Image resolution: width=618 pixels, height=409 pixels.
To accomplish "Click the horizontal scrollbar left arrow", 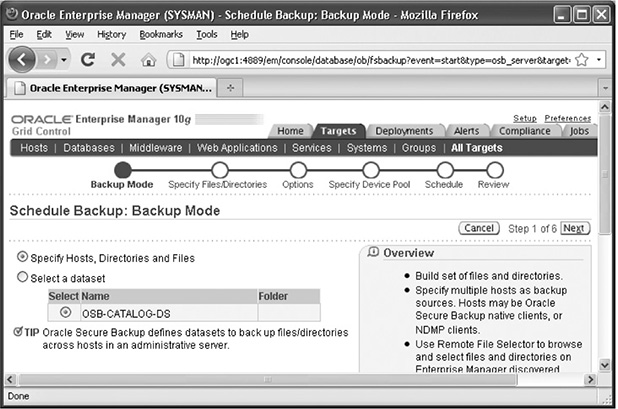I will [11, 379].
